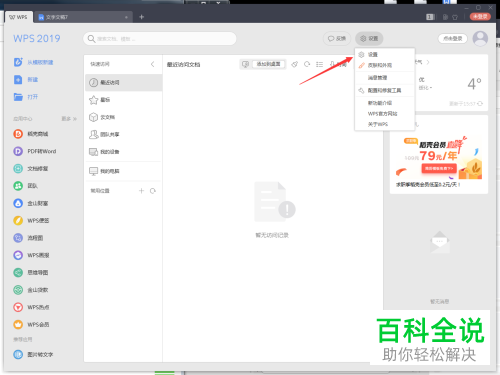Switch to the WPS home tab
Screen dimensions: 500x375
coord(19,17)
